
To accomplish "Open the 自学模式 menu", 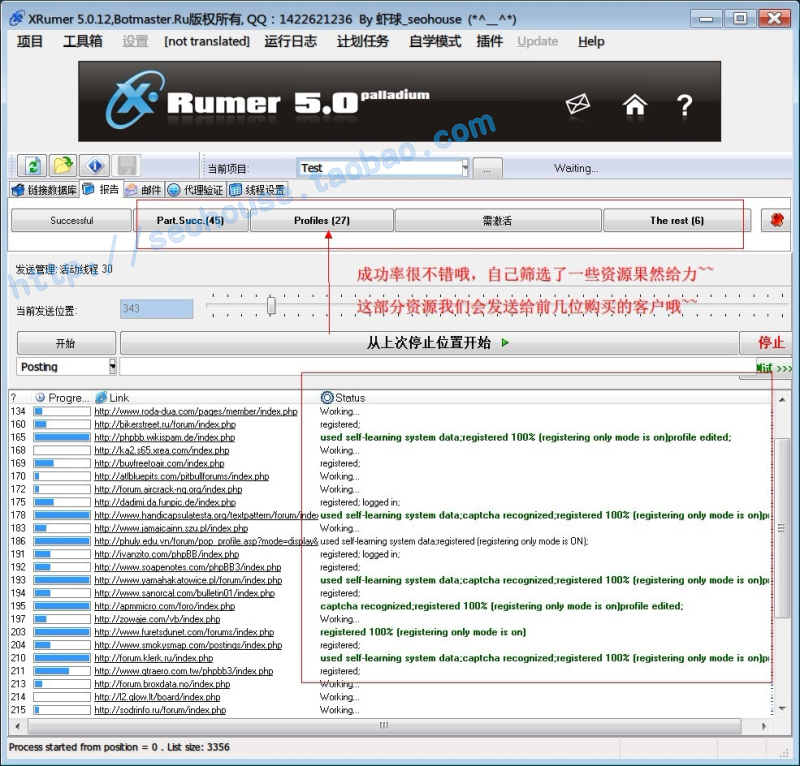I will coord(435,41).
